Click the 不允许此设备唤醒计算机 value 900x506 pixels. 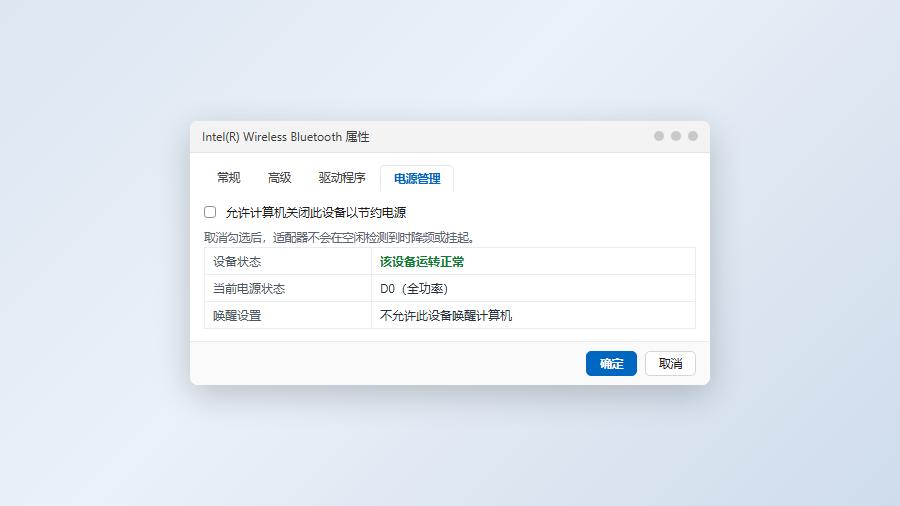coord(446,316)
